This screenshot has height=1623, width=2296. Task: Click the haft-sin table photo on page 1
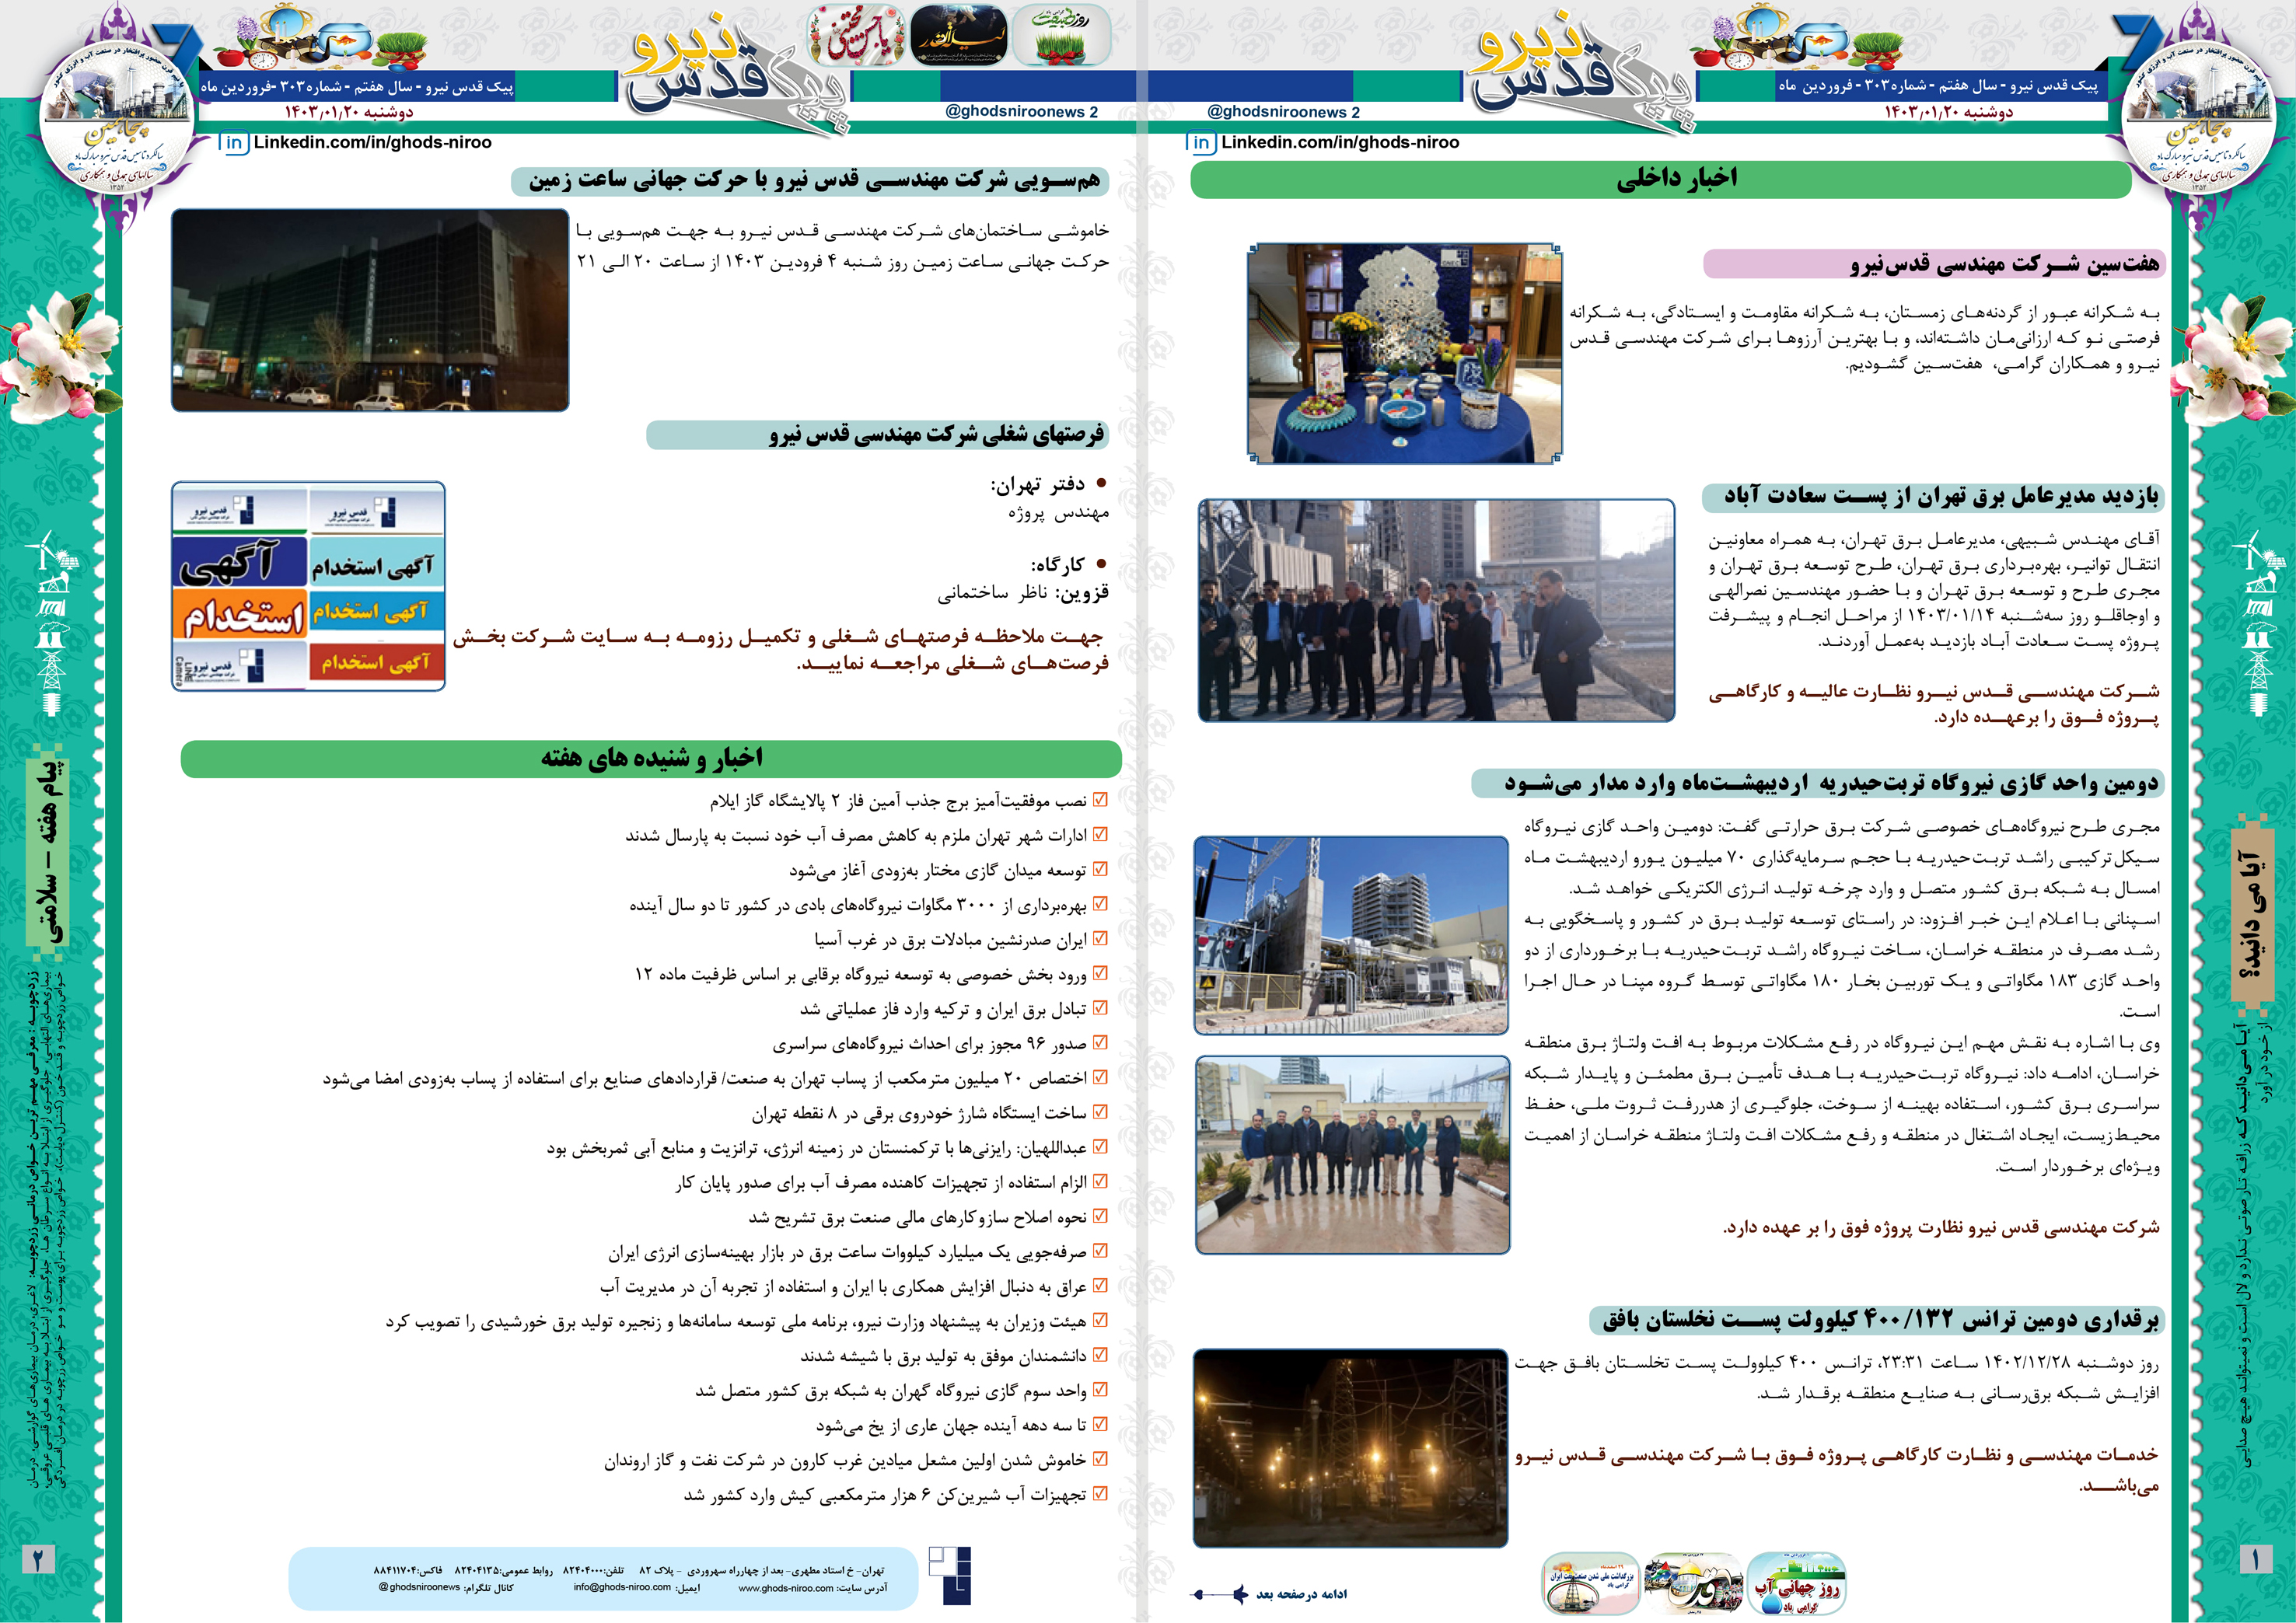pos(1405,353)
